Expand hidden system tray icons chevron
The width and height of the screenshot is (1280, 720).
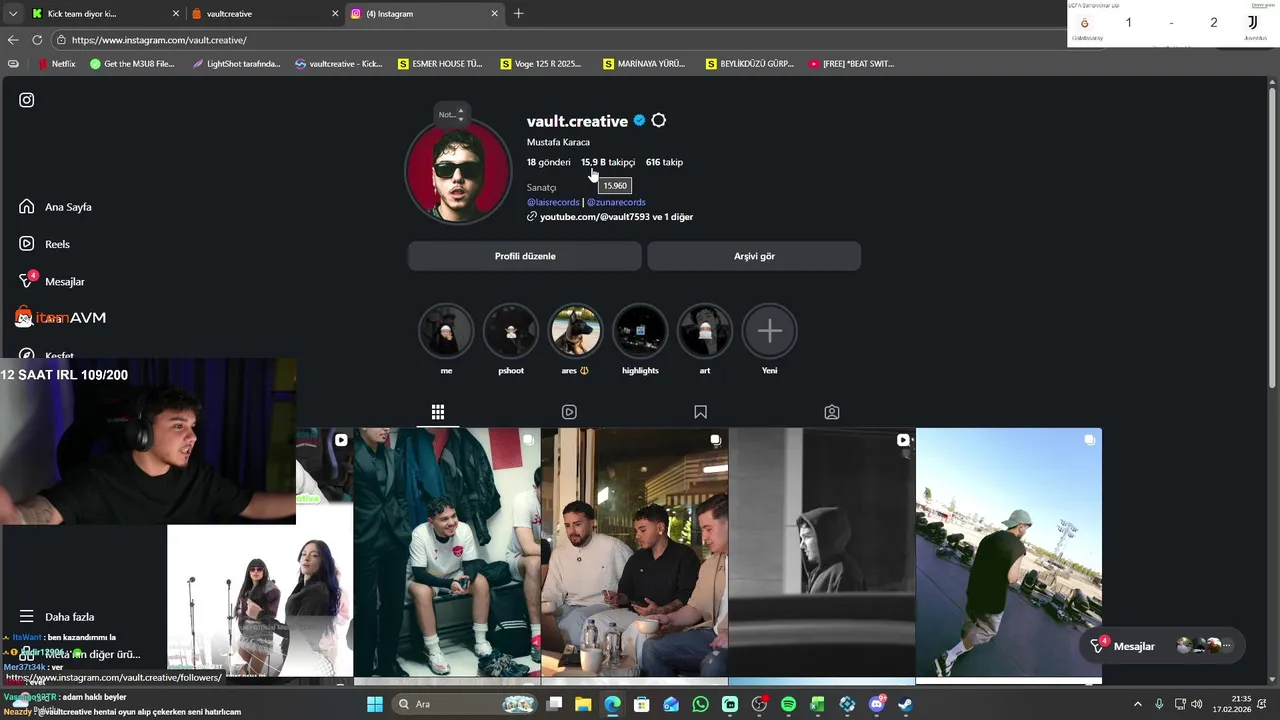pos(1138,704)
